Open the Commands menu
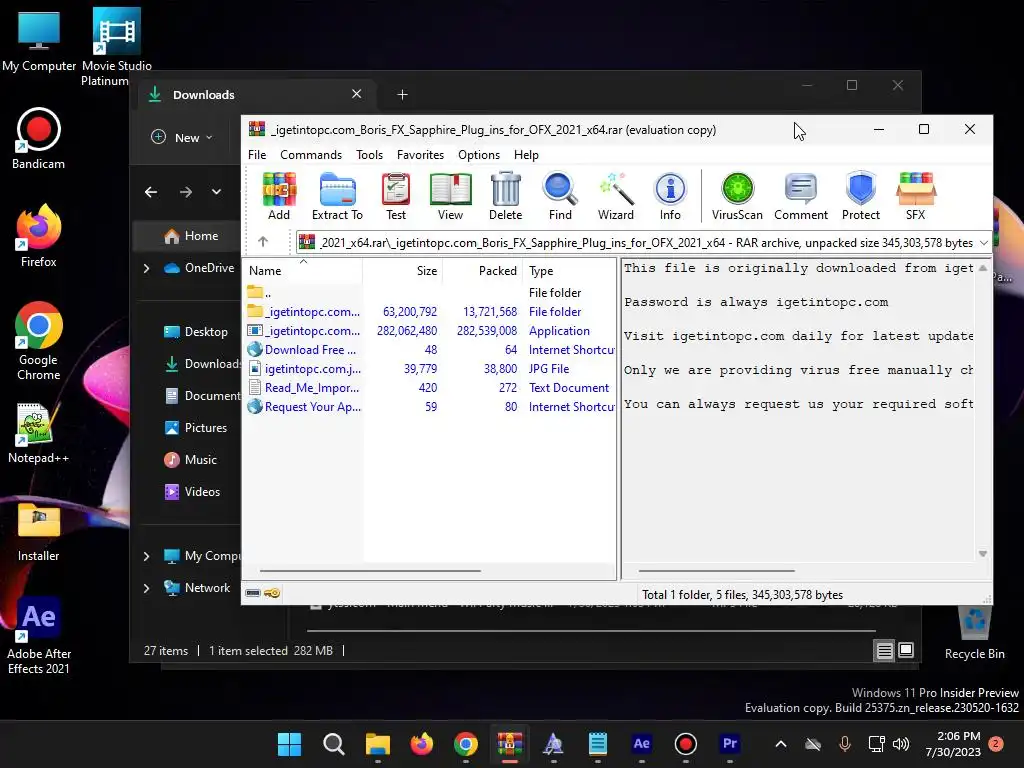 pyautogui.click(x=311, y=155)
